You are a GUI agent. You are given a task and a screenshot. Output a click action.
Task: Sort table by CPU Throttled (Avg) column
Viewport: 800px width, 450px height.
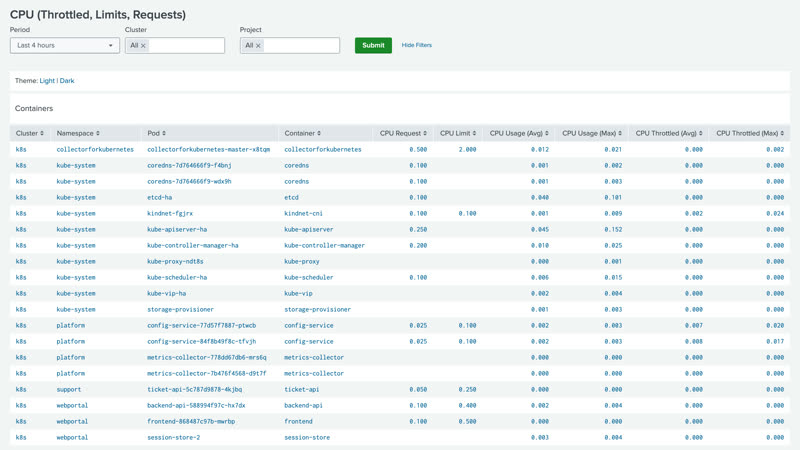[x=669, y=133]
